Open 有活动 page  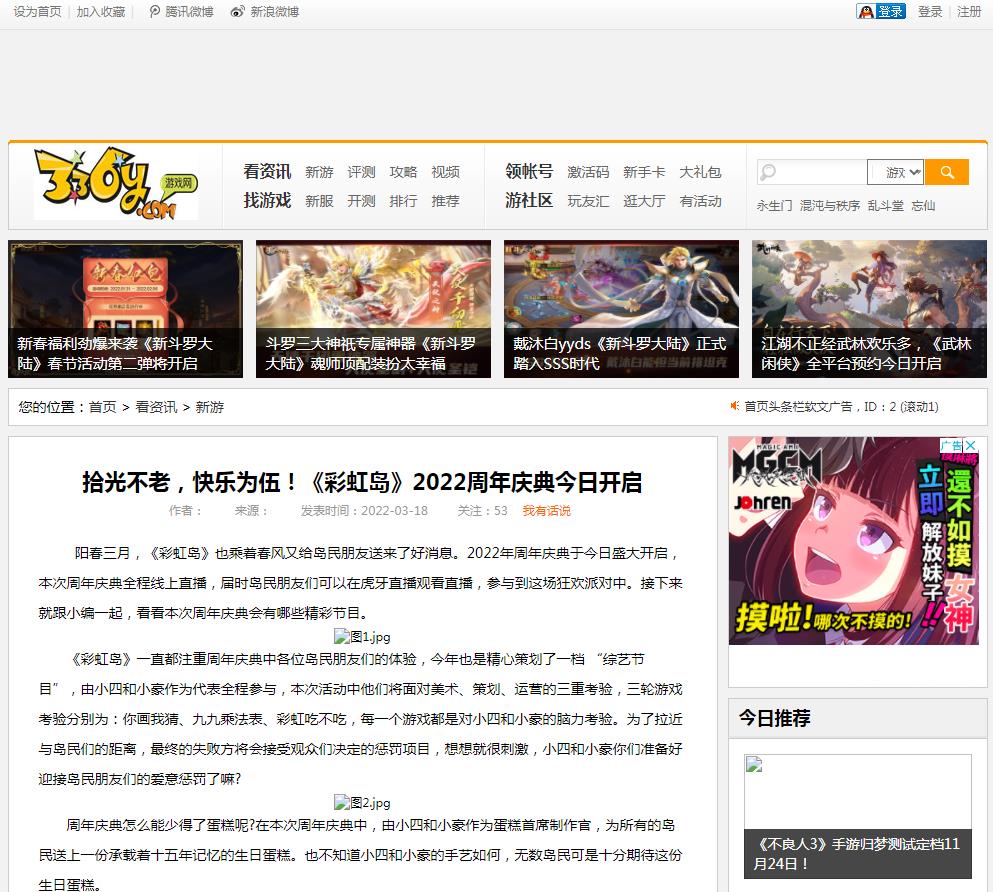tap(700, 201)
